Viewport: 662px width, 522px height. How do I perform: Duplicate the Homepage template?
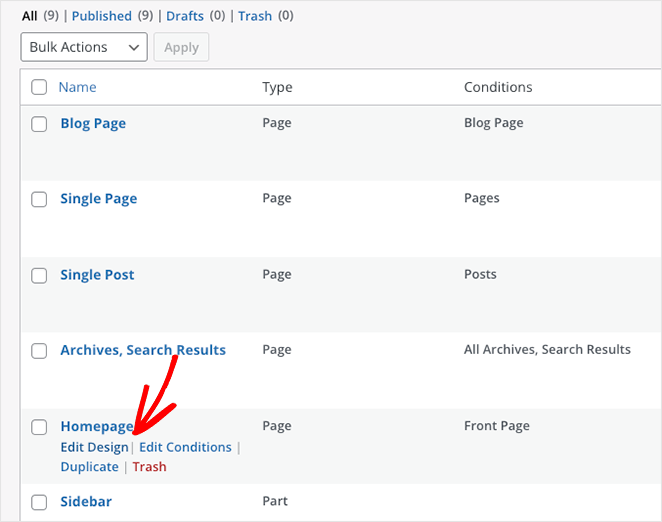coord(90,467)
